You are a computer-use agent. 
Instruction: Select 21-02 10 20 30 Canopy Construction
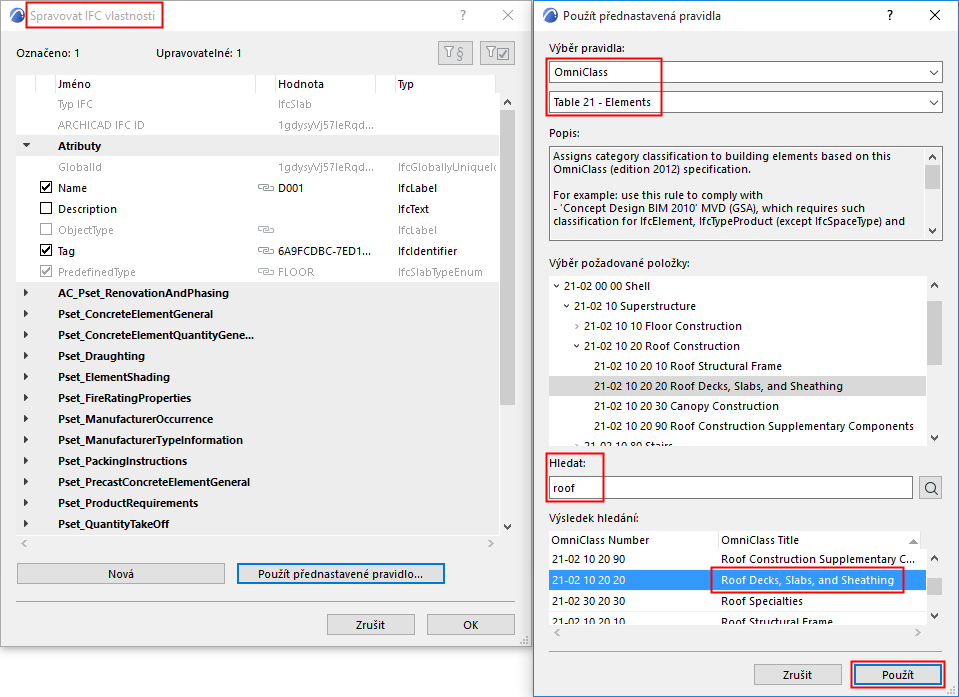[x=686, y=406]
